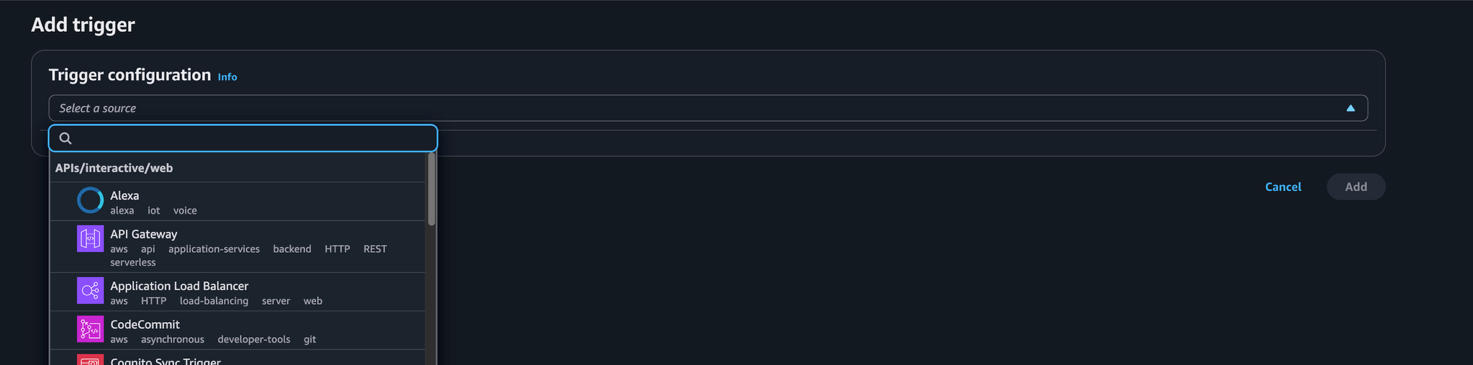Screen dimensions: 1473x365
Task: Click the red Cognito Sync Trigger icon
Action: click(90, 360)
